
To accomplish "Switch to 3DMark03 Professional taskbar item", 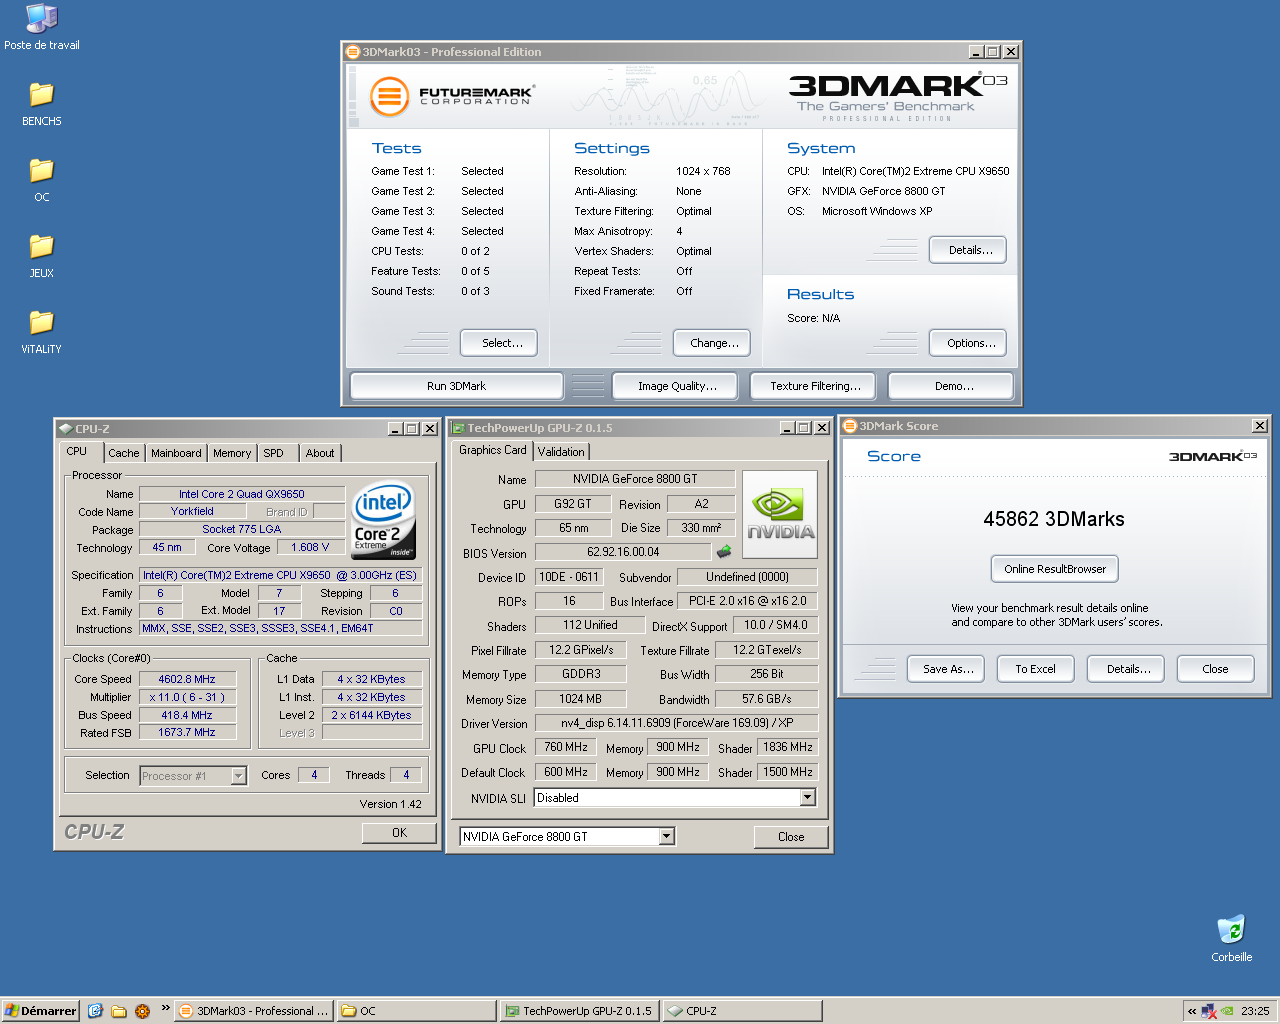I will click(254, 1011).
